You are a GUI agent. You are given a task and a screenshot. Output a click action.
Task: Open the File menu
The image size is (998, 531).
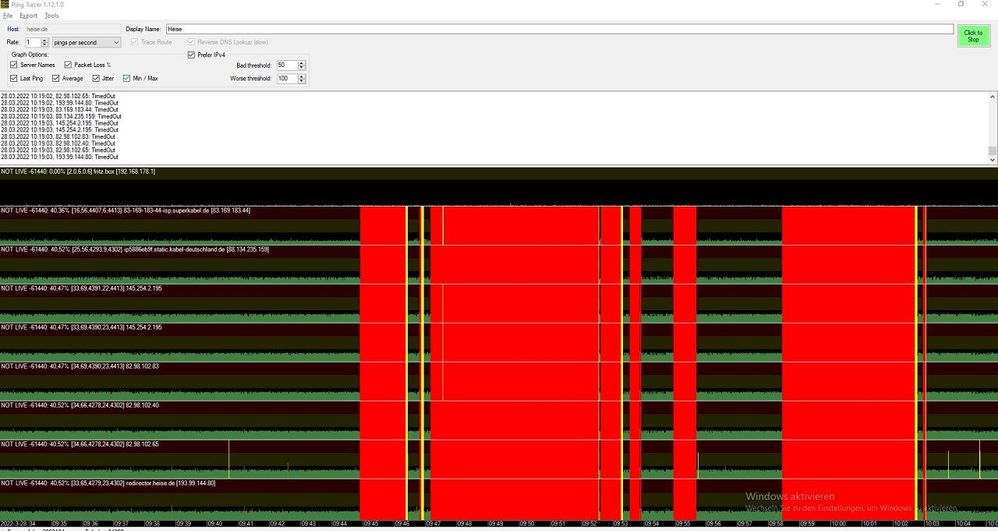pos(8,15)
